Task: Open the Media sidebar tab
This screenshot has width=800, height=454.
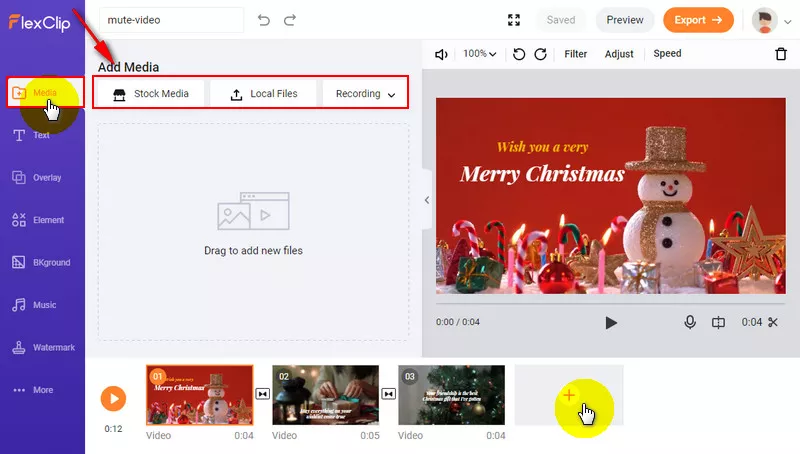Action: [45, 92]
